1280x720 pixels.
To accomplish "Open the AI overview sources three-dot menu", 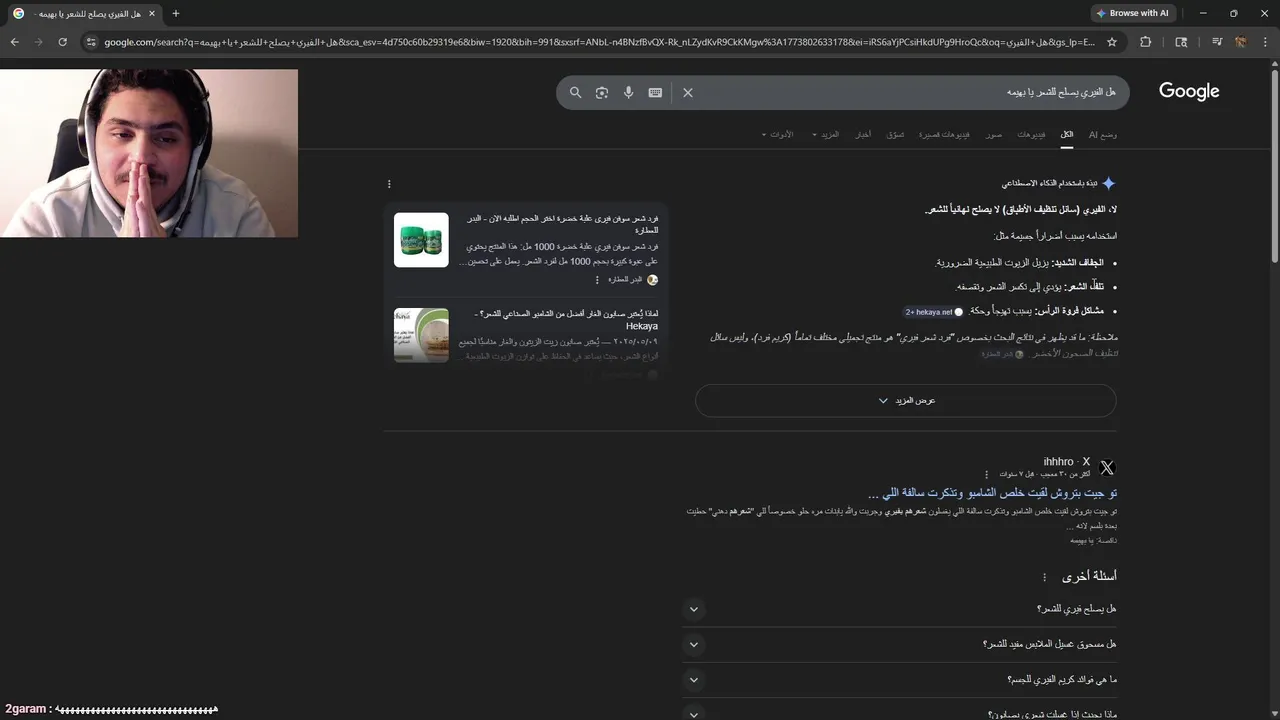I will click(x=389, y=184).
